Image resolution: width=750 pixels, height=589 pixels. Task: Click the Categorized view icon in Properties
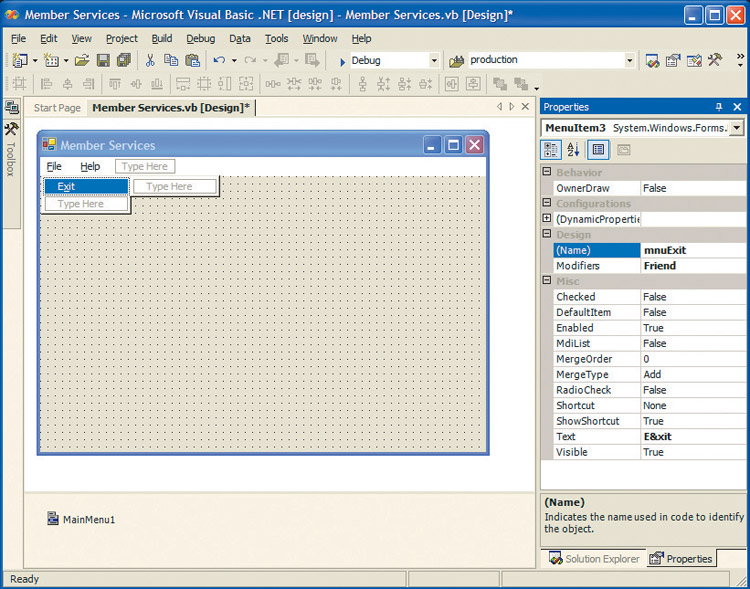pos(551,150)
